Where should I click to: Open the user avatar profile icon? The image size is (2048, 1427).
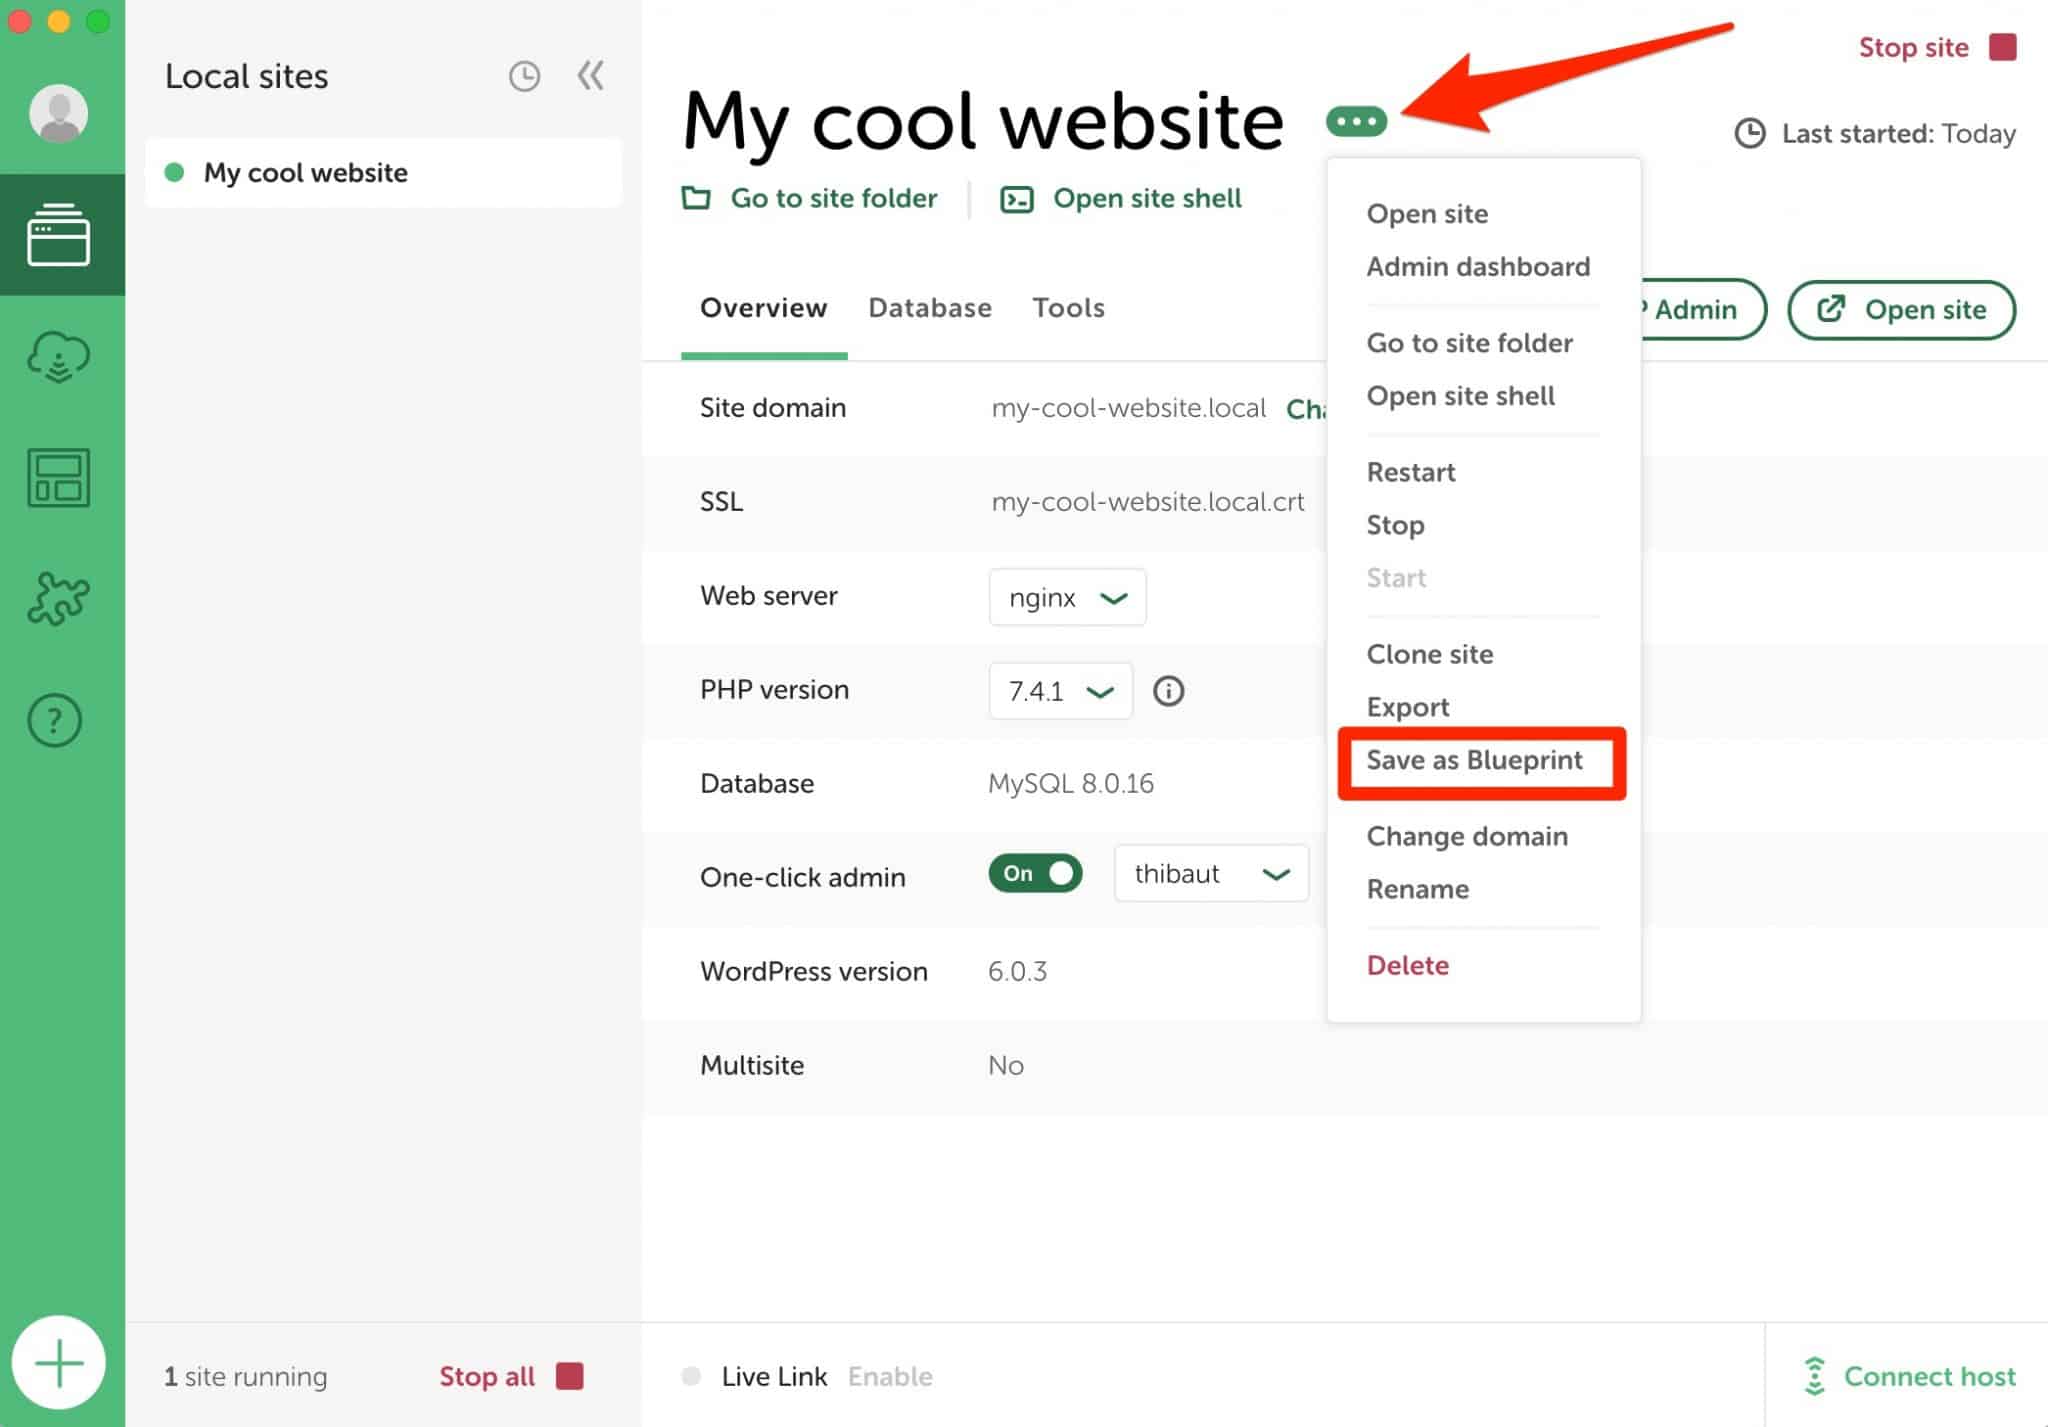[58, 112]
